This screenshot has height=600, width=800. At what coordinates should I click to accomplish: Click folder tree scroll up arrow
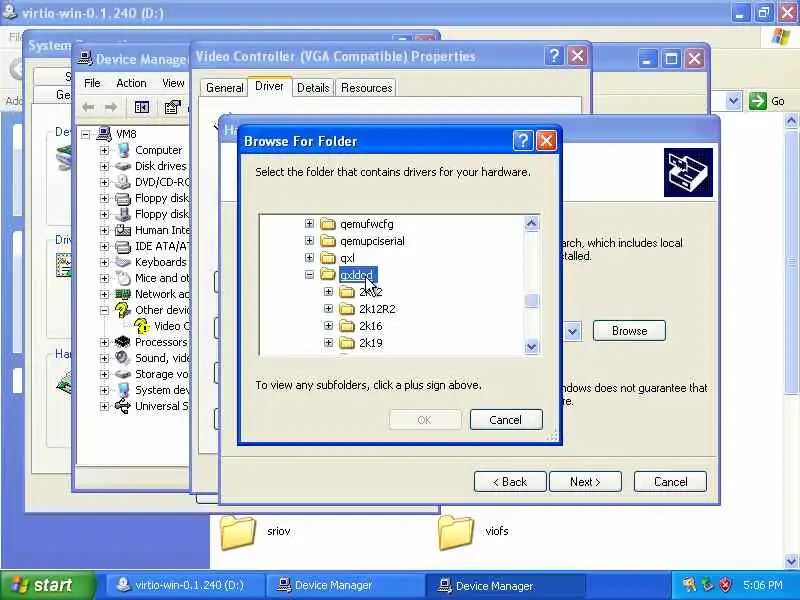coord(531,223)
